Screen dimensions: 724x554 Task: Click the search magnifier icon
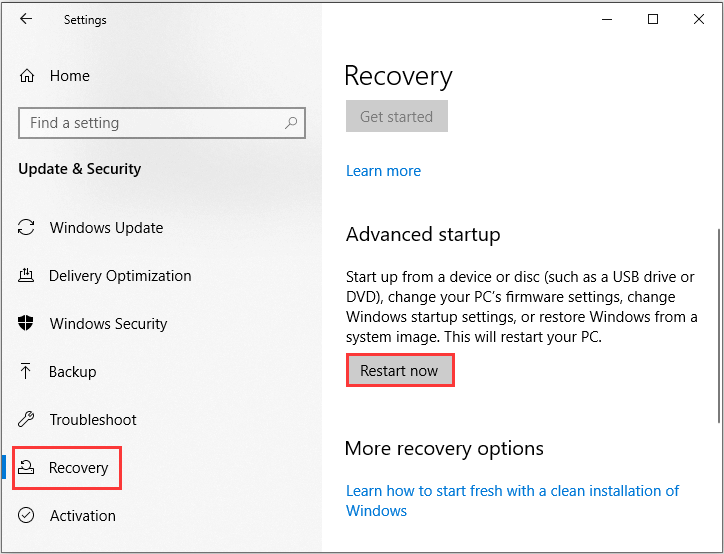click(x=291, y=123)
